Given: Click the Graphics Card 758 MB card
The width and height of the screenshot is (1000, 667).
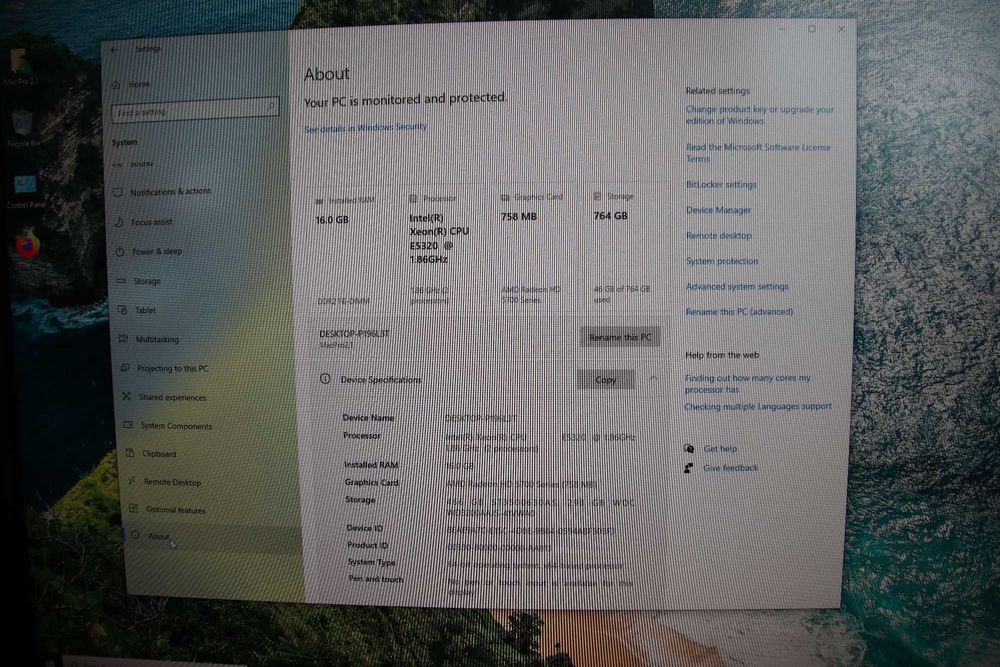Looking at the screenshot, I should (534, 249).
